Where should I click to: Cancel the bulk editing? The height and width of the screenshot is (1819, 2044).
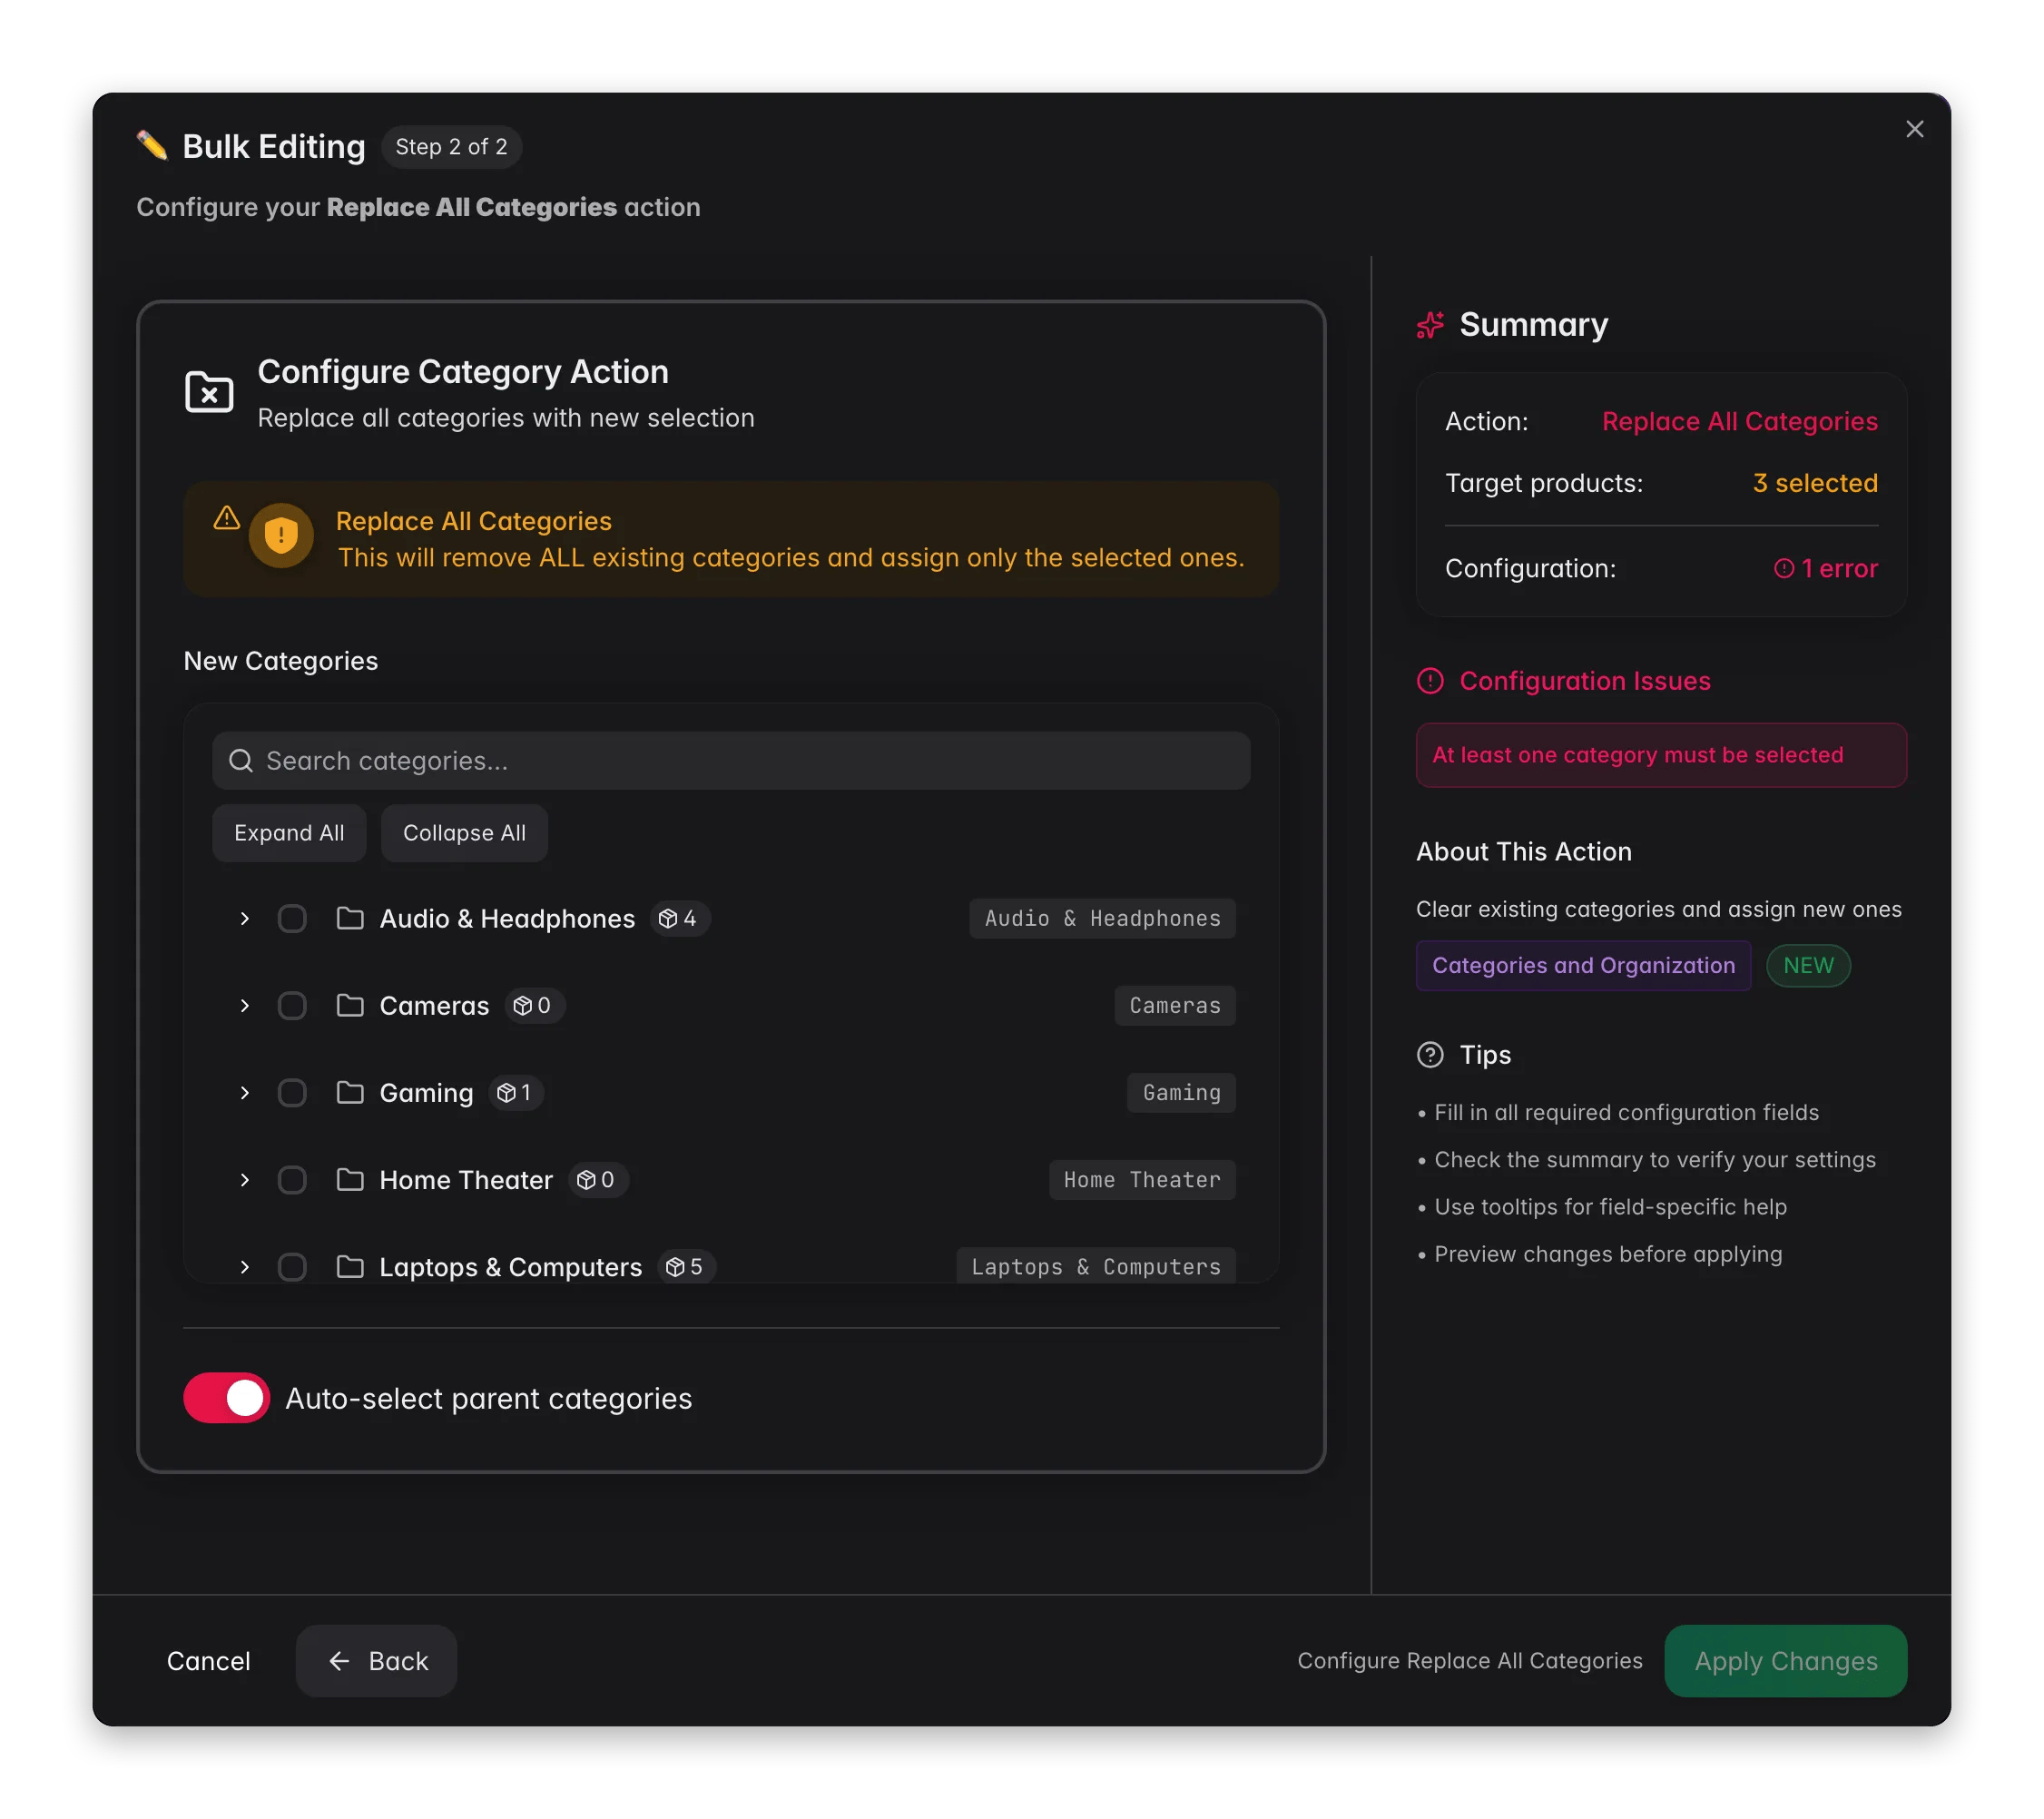208,1661
